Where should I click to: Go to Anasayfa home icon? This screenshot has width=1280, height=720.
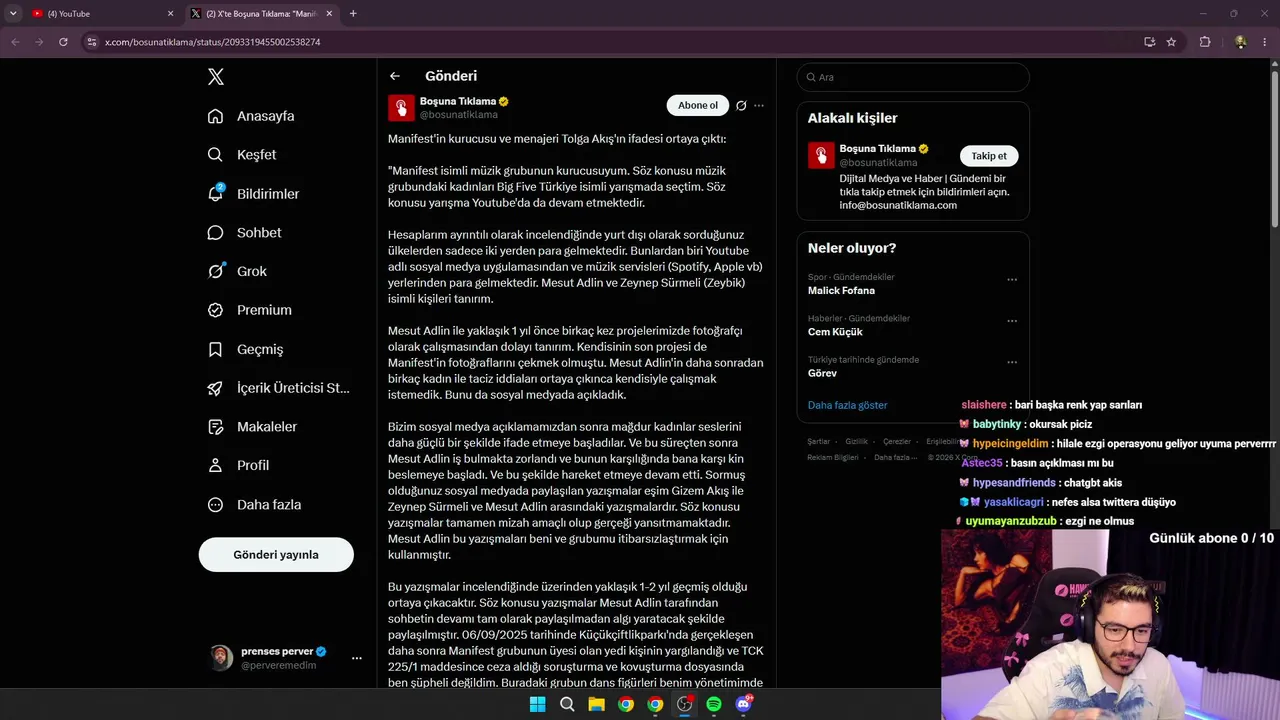(215, 116)
